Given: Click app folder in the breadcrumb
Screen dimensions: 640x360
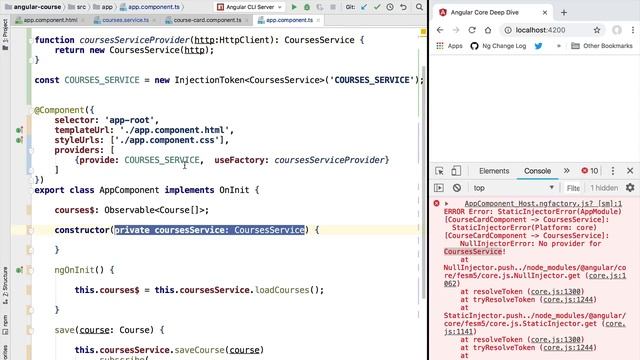Looking at the screenshot, I should click(x=103, y=7).
